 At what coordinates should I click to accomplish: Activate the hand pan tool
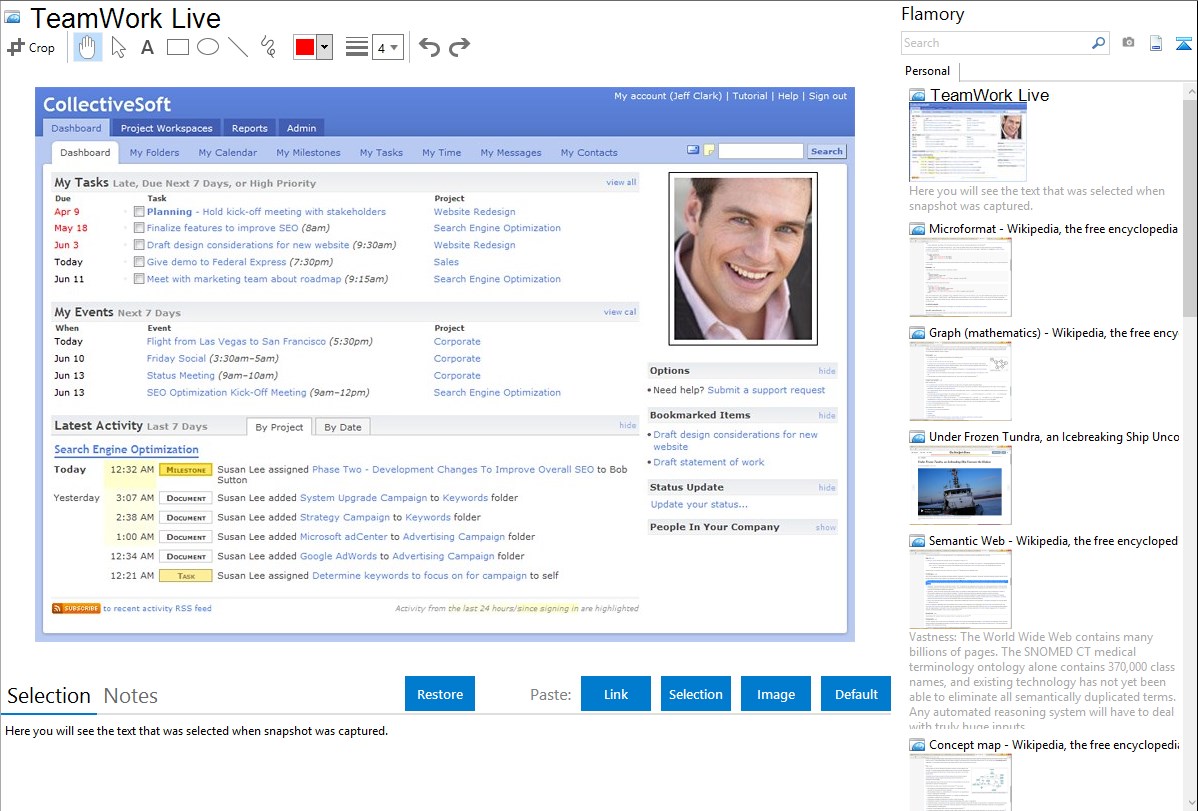pos(88,47)
